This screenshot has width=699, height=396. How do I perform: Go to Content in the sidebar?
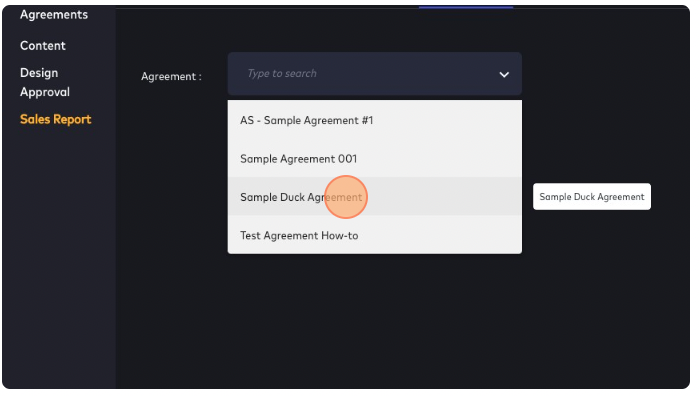43,45
